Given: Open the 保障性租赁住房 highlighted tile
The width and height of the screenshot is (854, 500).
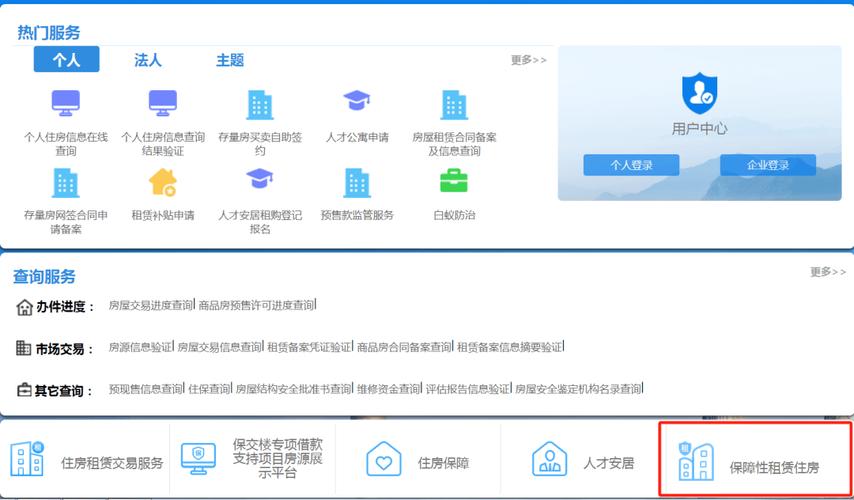Looking at the screenshot, I should (x=755, y=462).
